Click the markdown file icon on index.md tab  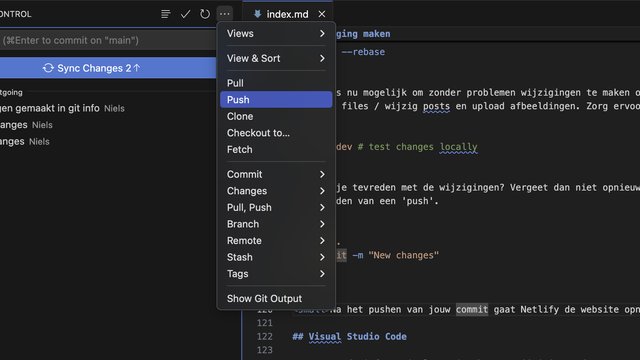click(257, 14)
